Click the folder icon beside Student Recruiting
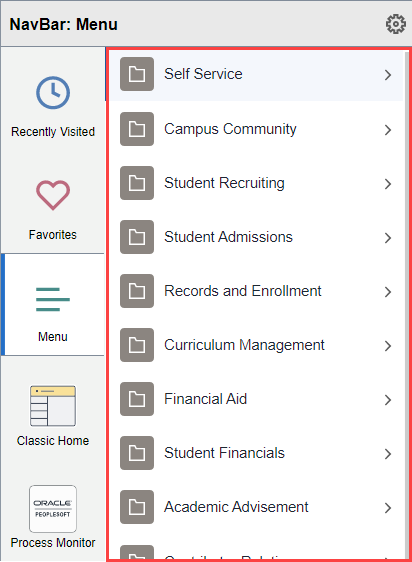 [137, 183]
